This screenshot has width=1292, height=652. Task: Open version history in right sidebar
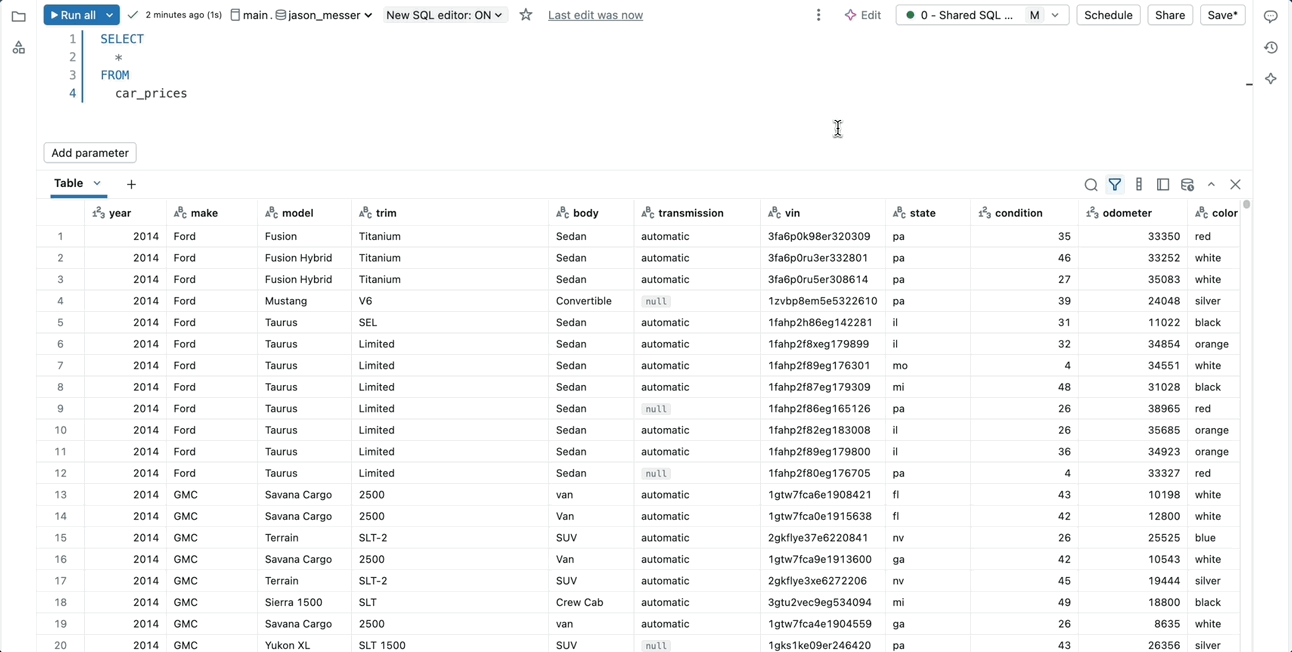click(x=1271, y=47)
